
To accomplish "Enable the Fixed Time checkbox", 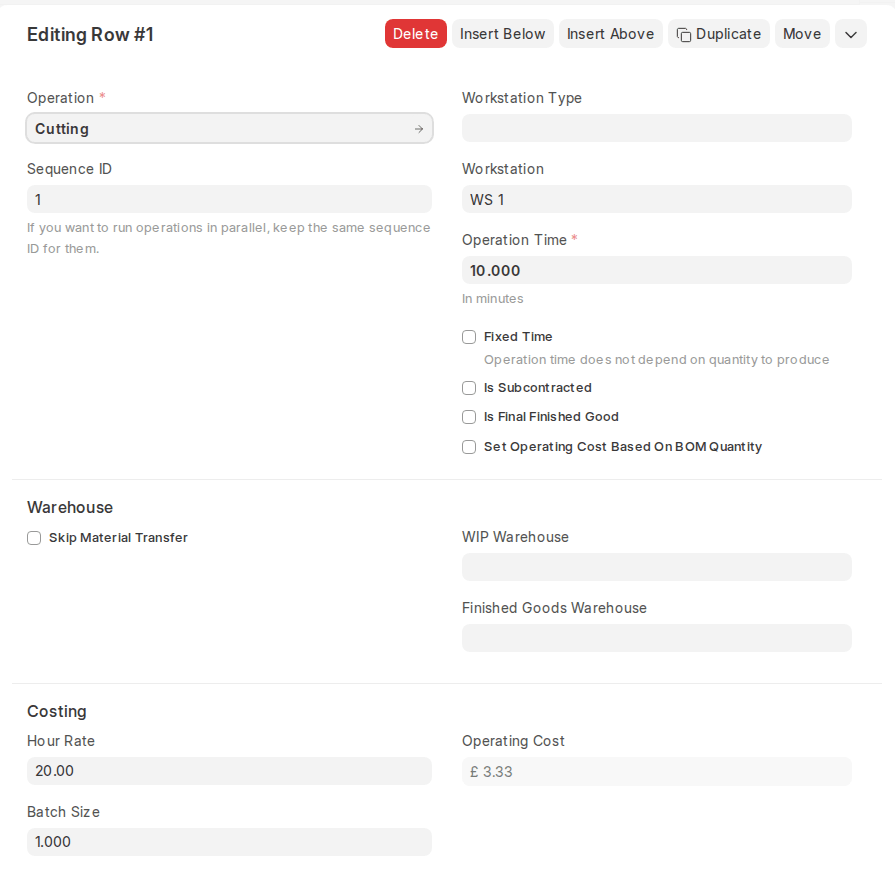I will tap(469, 337).
